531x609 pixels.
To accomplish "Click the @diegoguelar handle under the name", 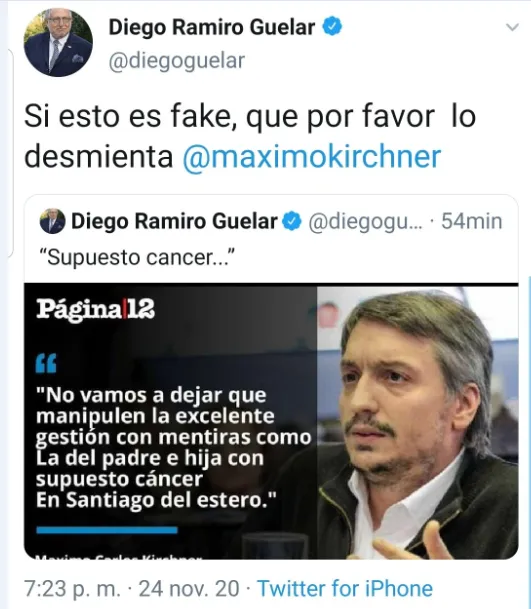I will coord(177,61).
